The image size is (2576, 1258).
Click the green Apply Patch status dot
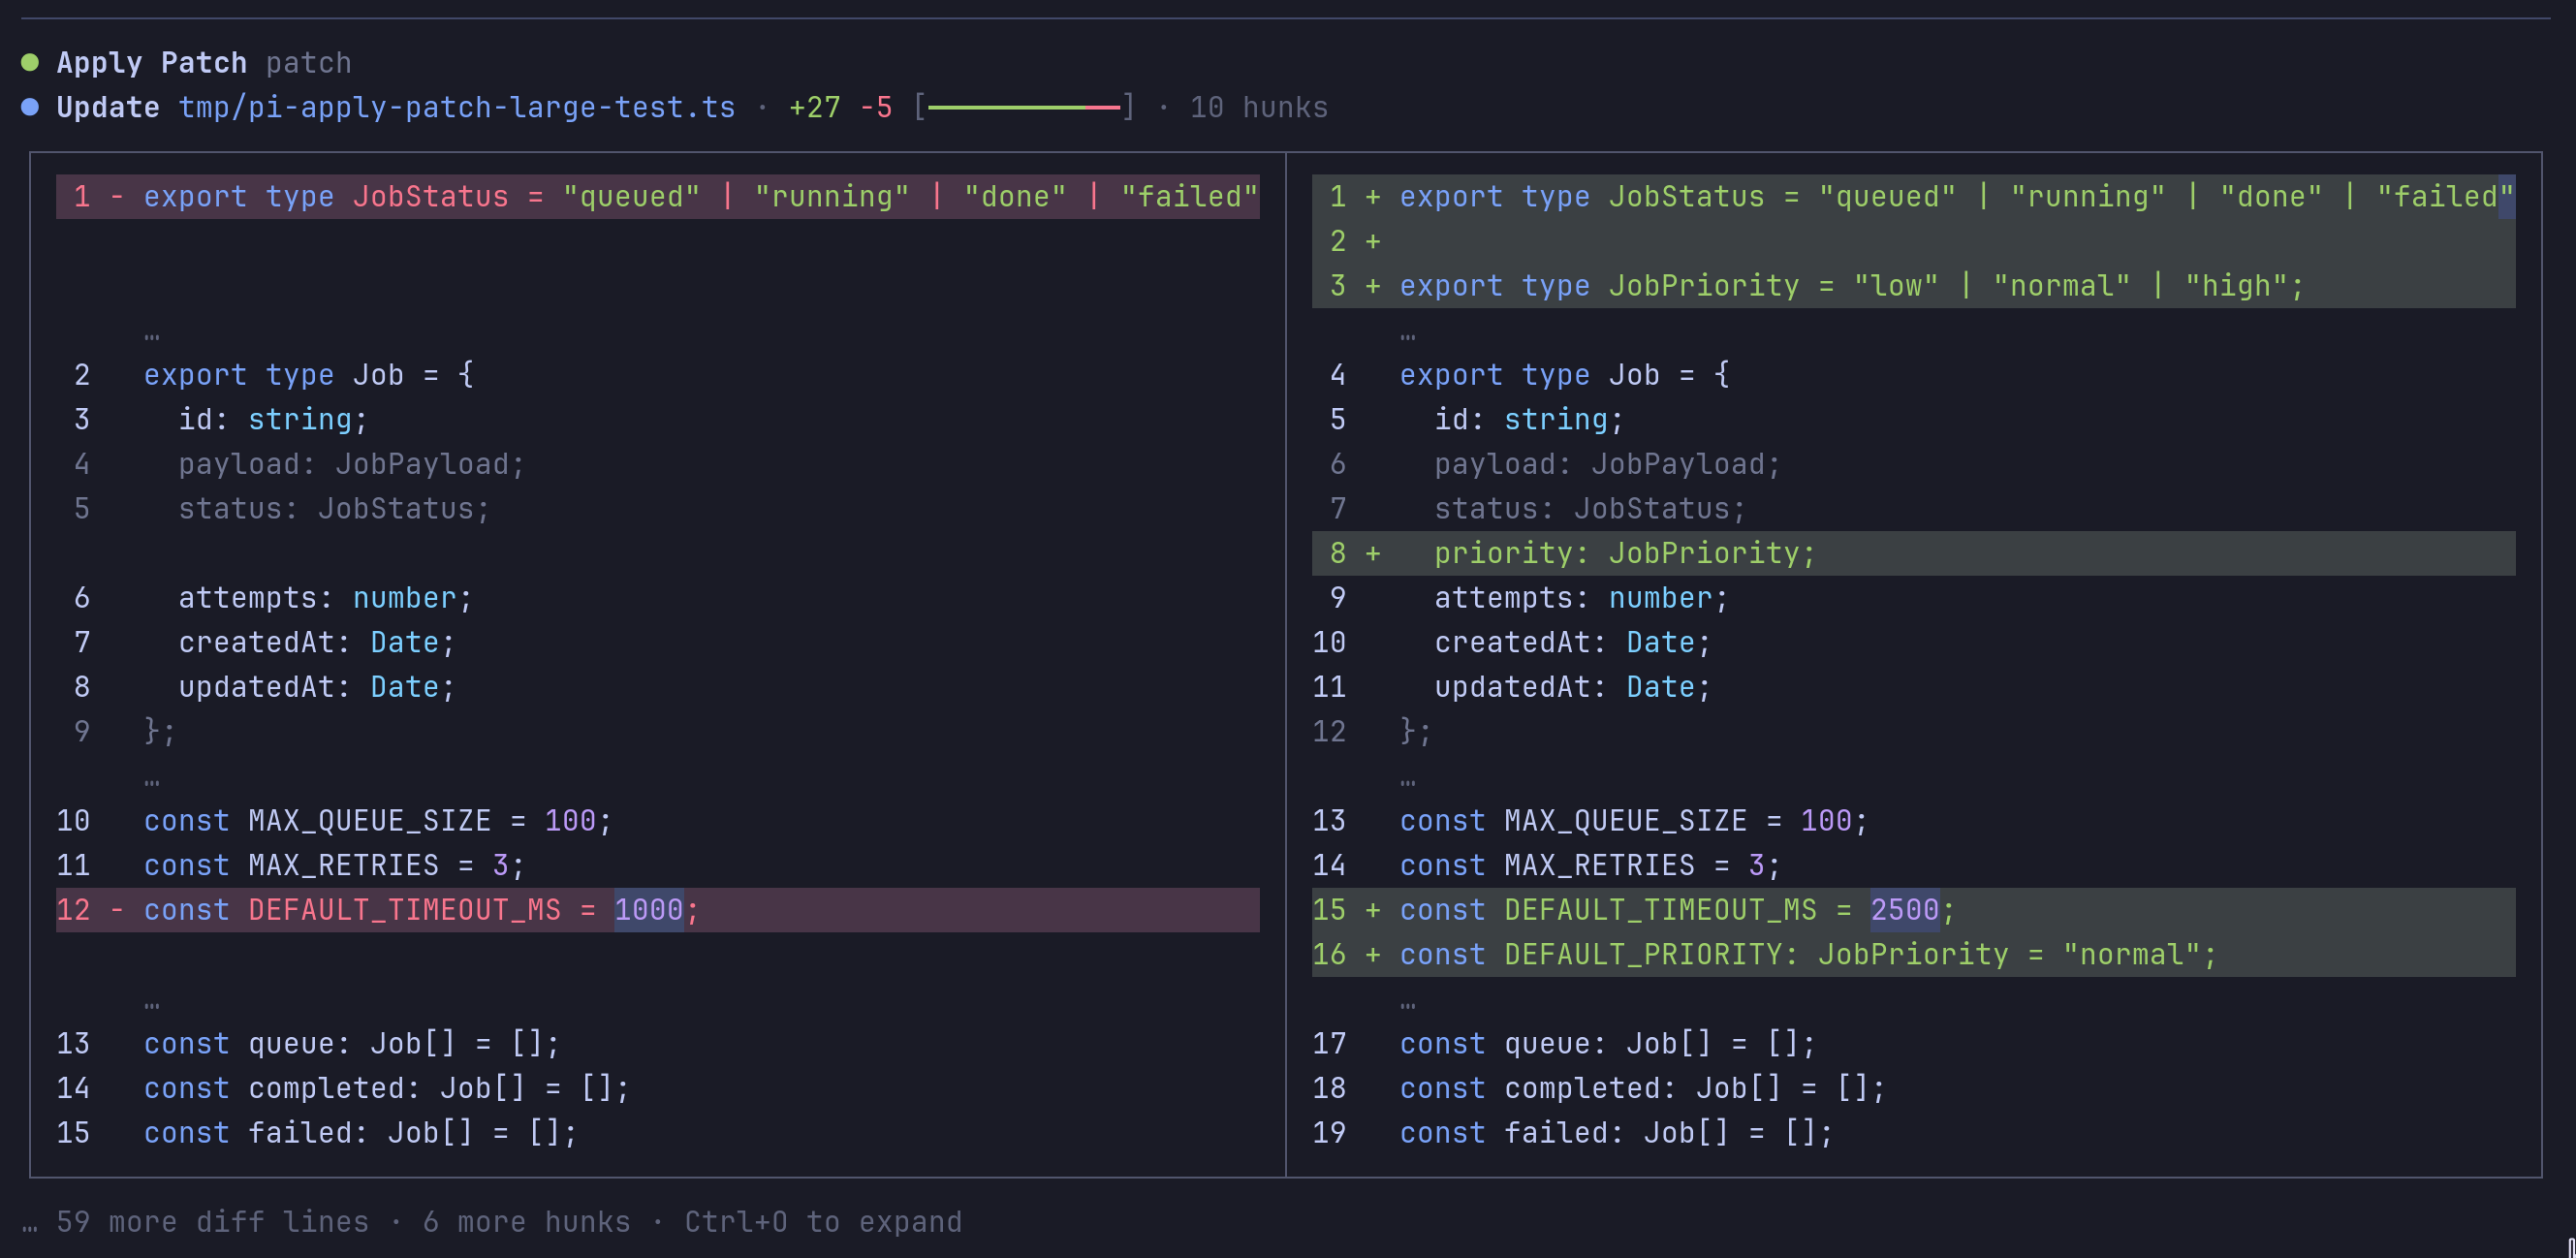(x=30, y=63)
